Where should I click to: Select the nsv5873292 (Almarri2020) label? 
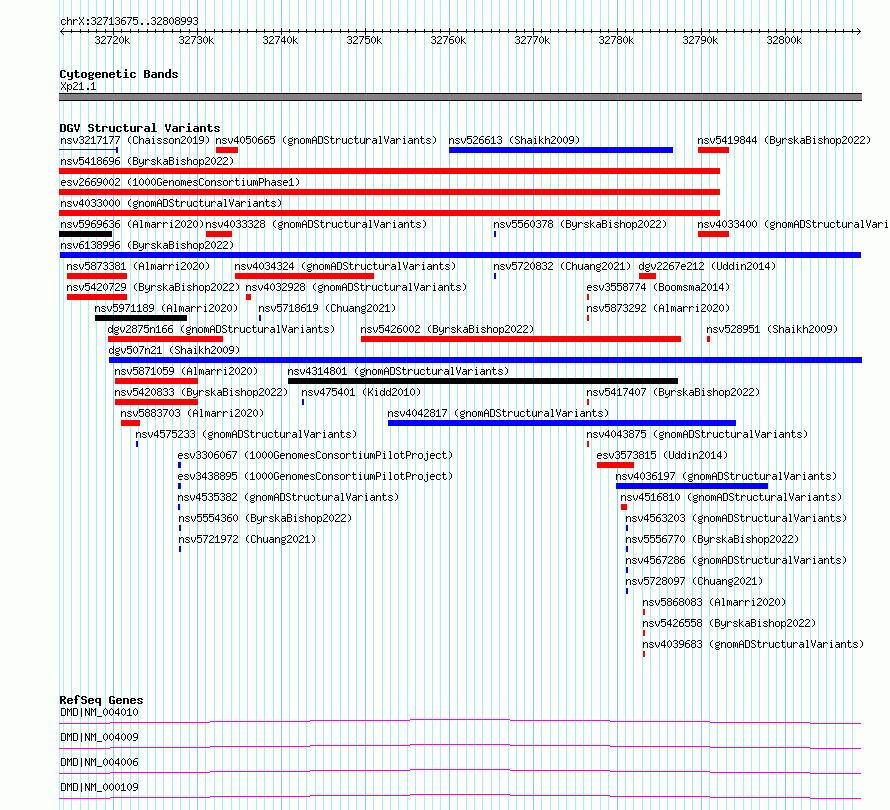tap(658, 308)
